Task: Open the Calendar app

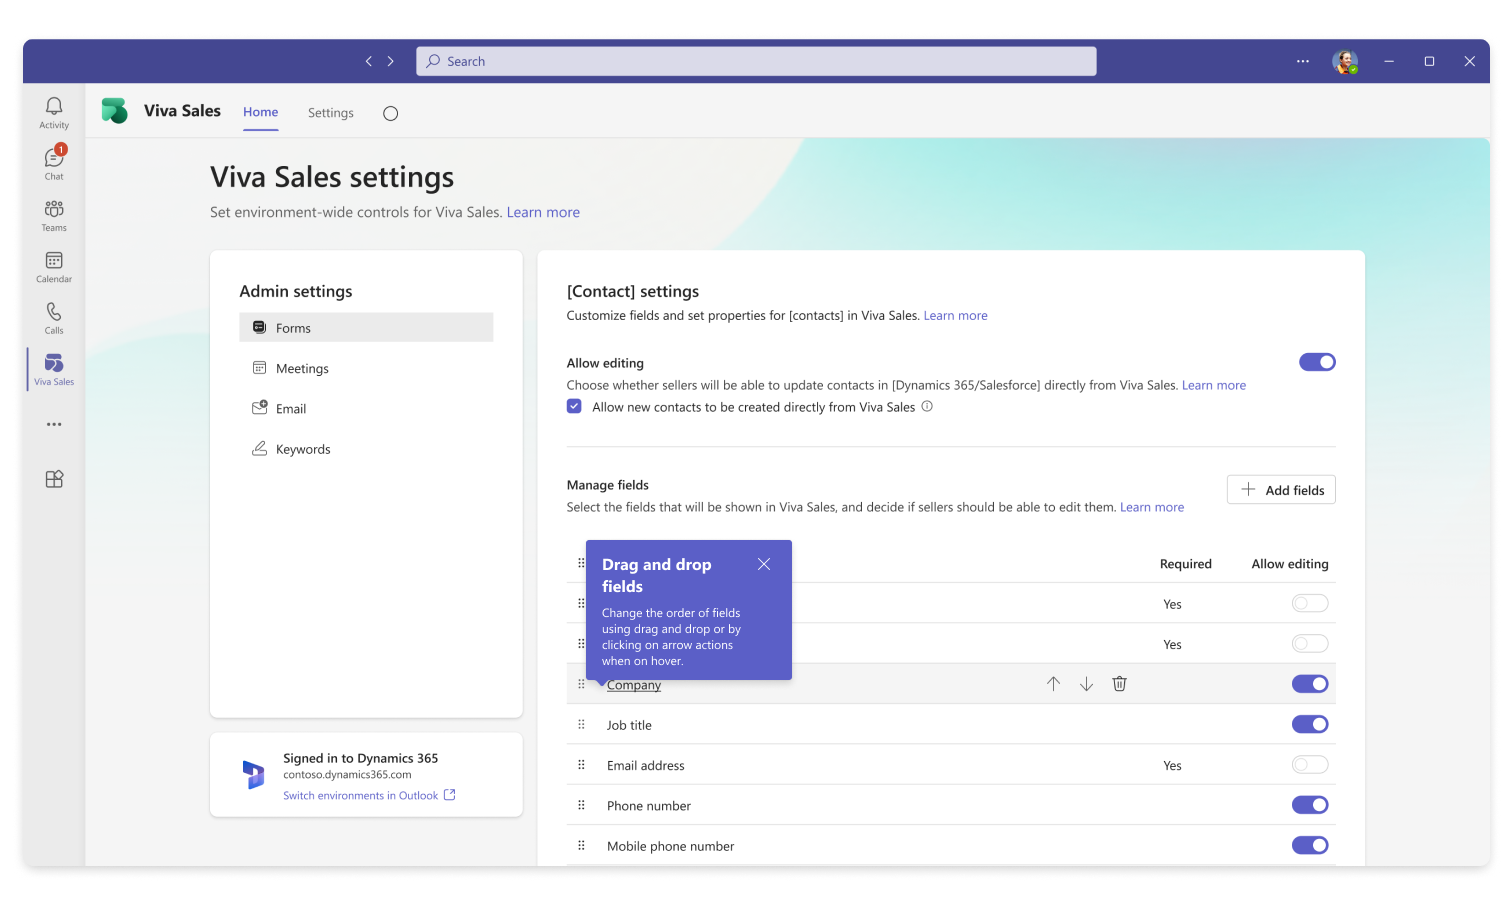Action: (54, 266)
